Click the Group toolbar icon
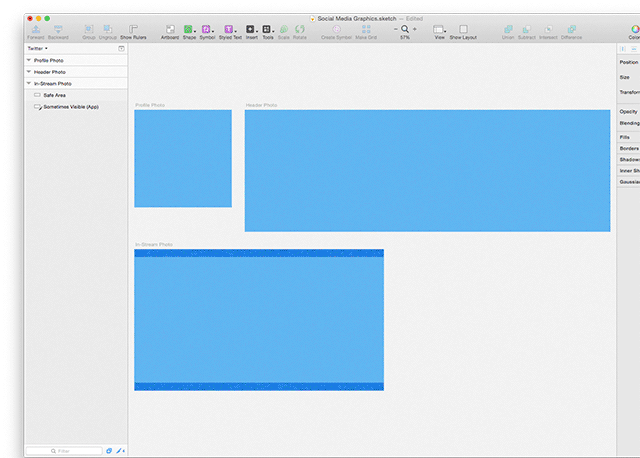The height and width of the screenshot is (458, 640). [x=89, y=29]
